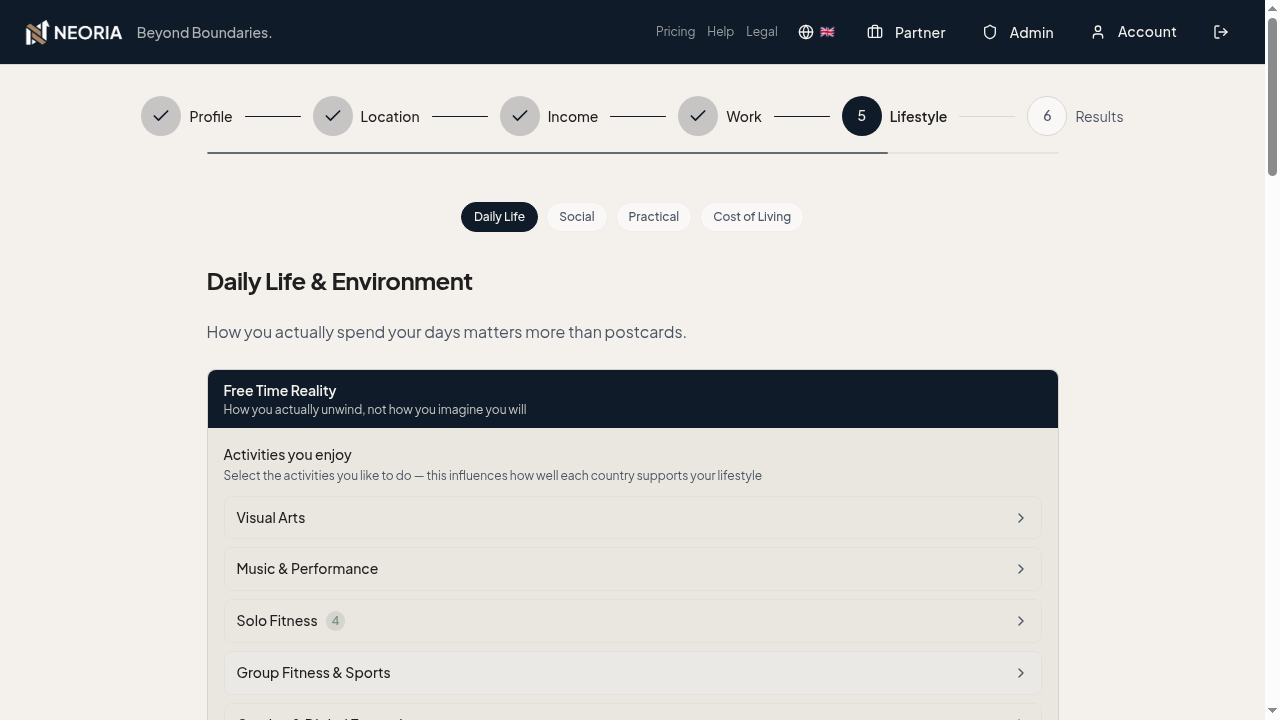Click the logout icon

(1221, 32)
